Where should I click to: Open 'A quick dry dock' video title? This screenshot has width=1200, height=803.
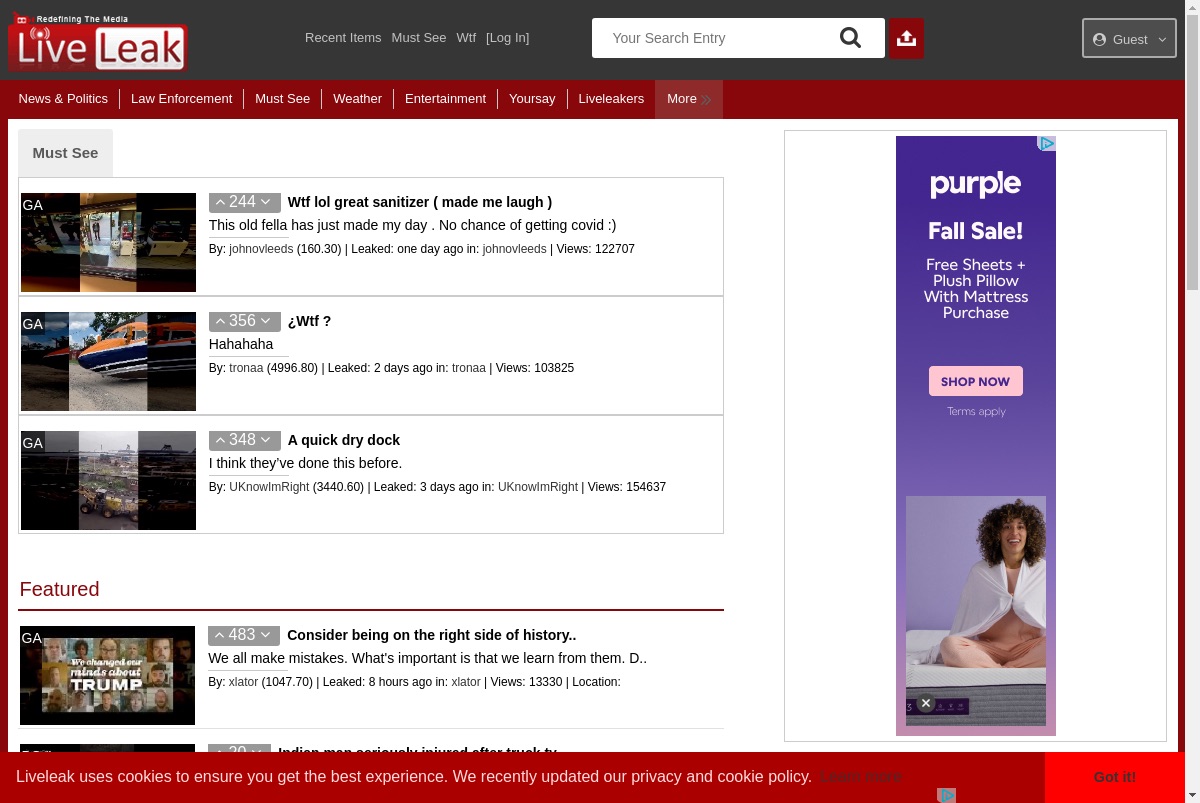[x=344, y=440]
